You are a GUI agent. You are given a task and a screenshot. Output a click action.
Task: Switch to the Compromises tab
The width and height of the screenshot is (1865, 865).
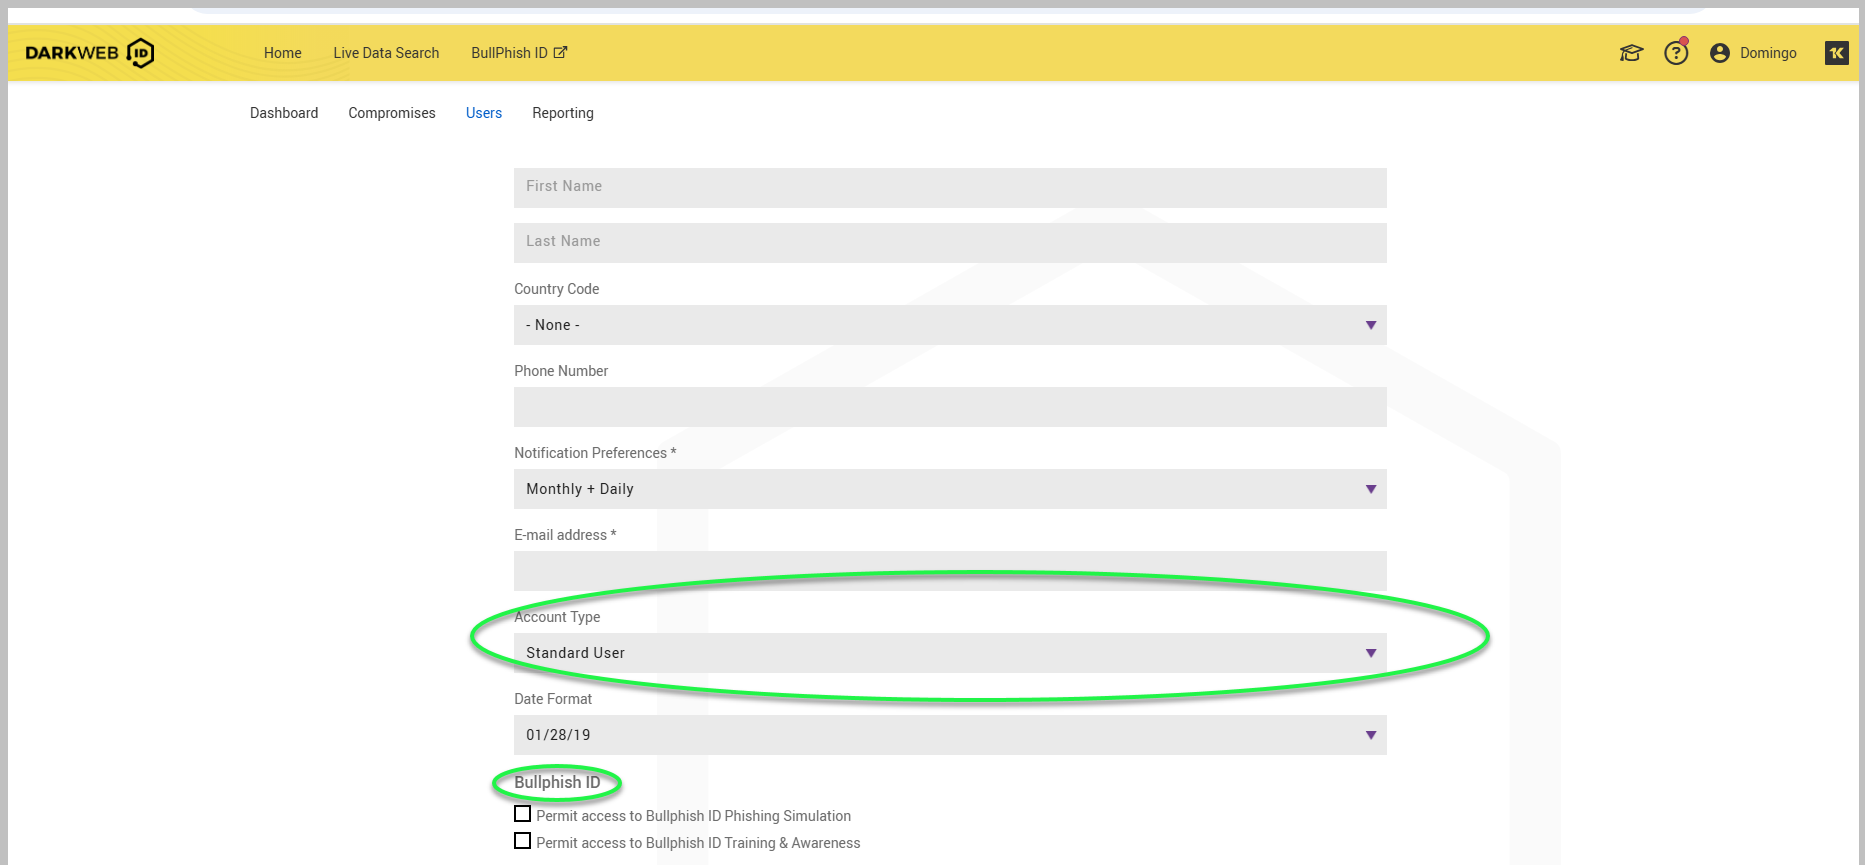(x=392, y=113)
